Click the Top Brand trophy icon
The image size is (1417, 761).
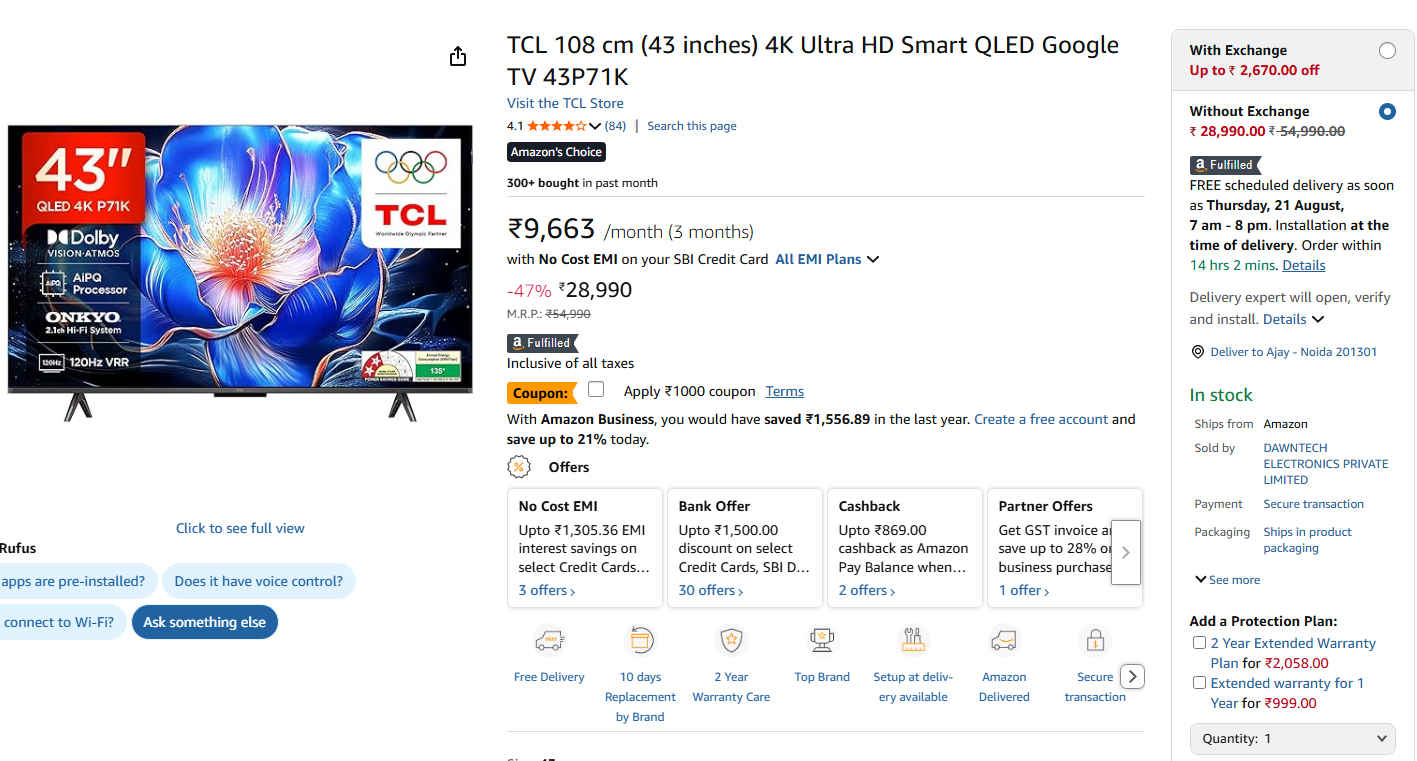(822, 641)
